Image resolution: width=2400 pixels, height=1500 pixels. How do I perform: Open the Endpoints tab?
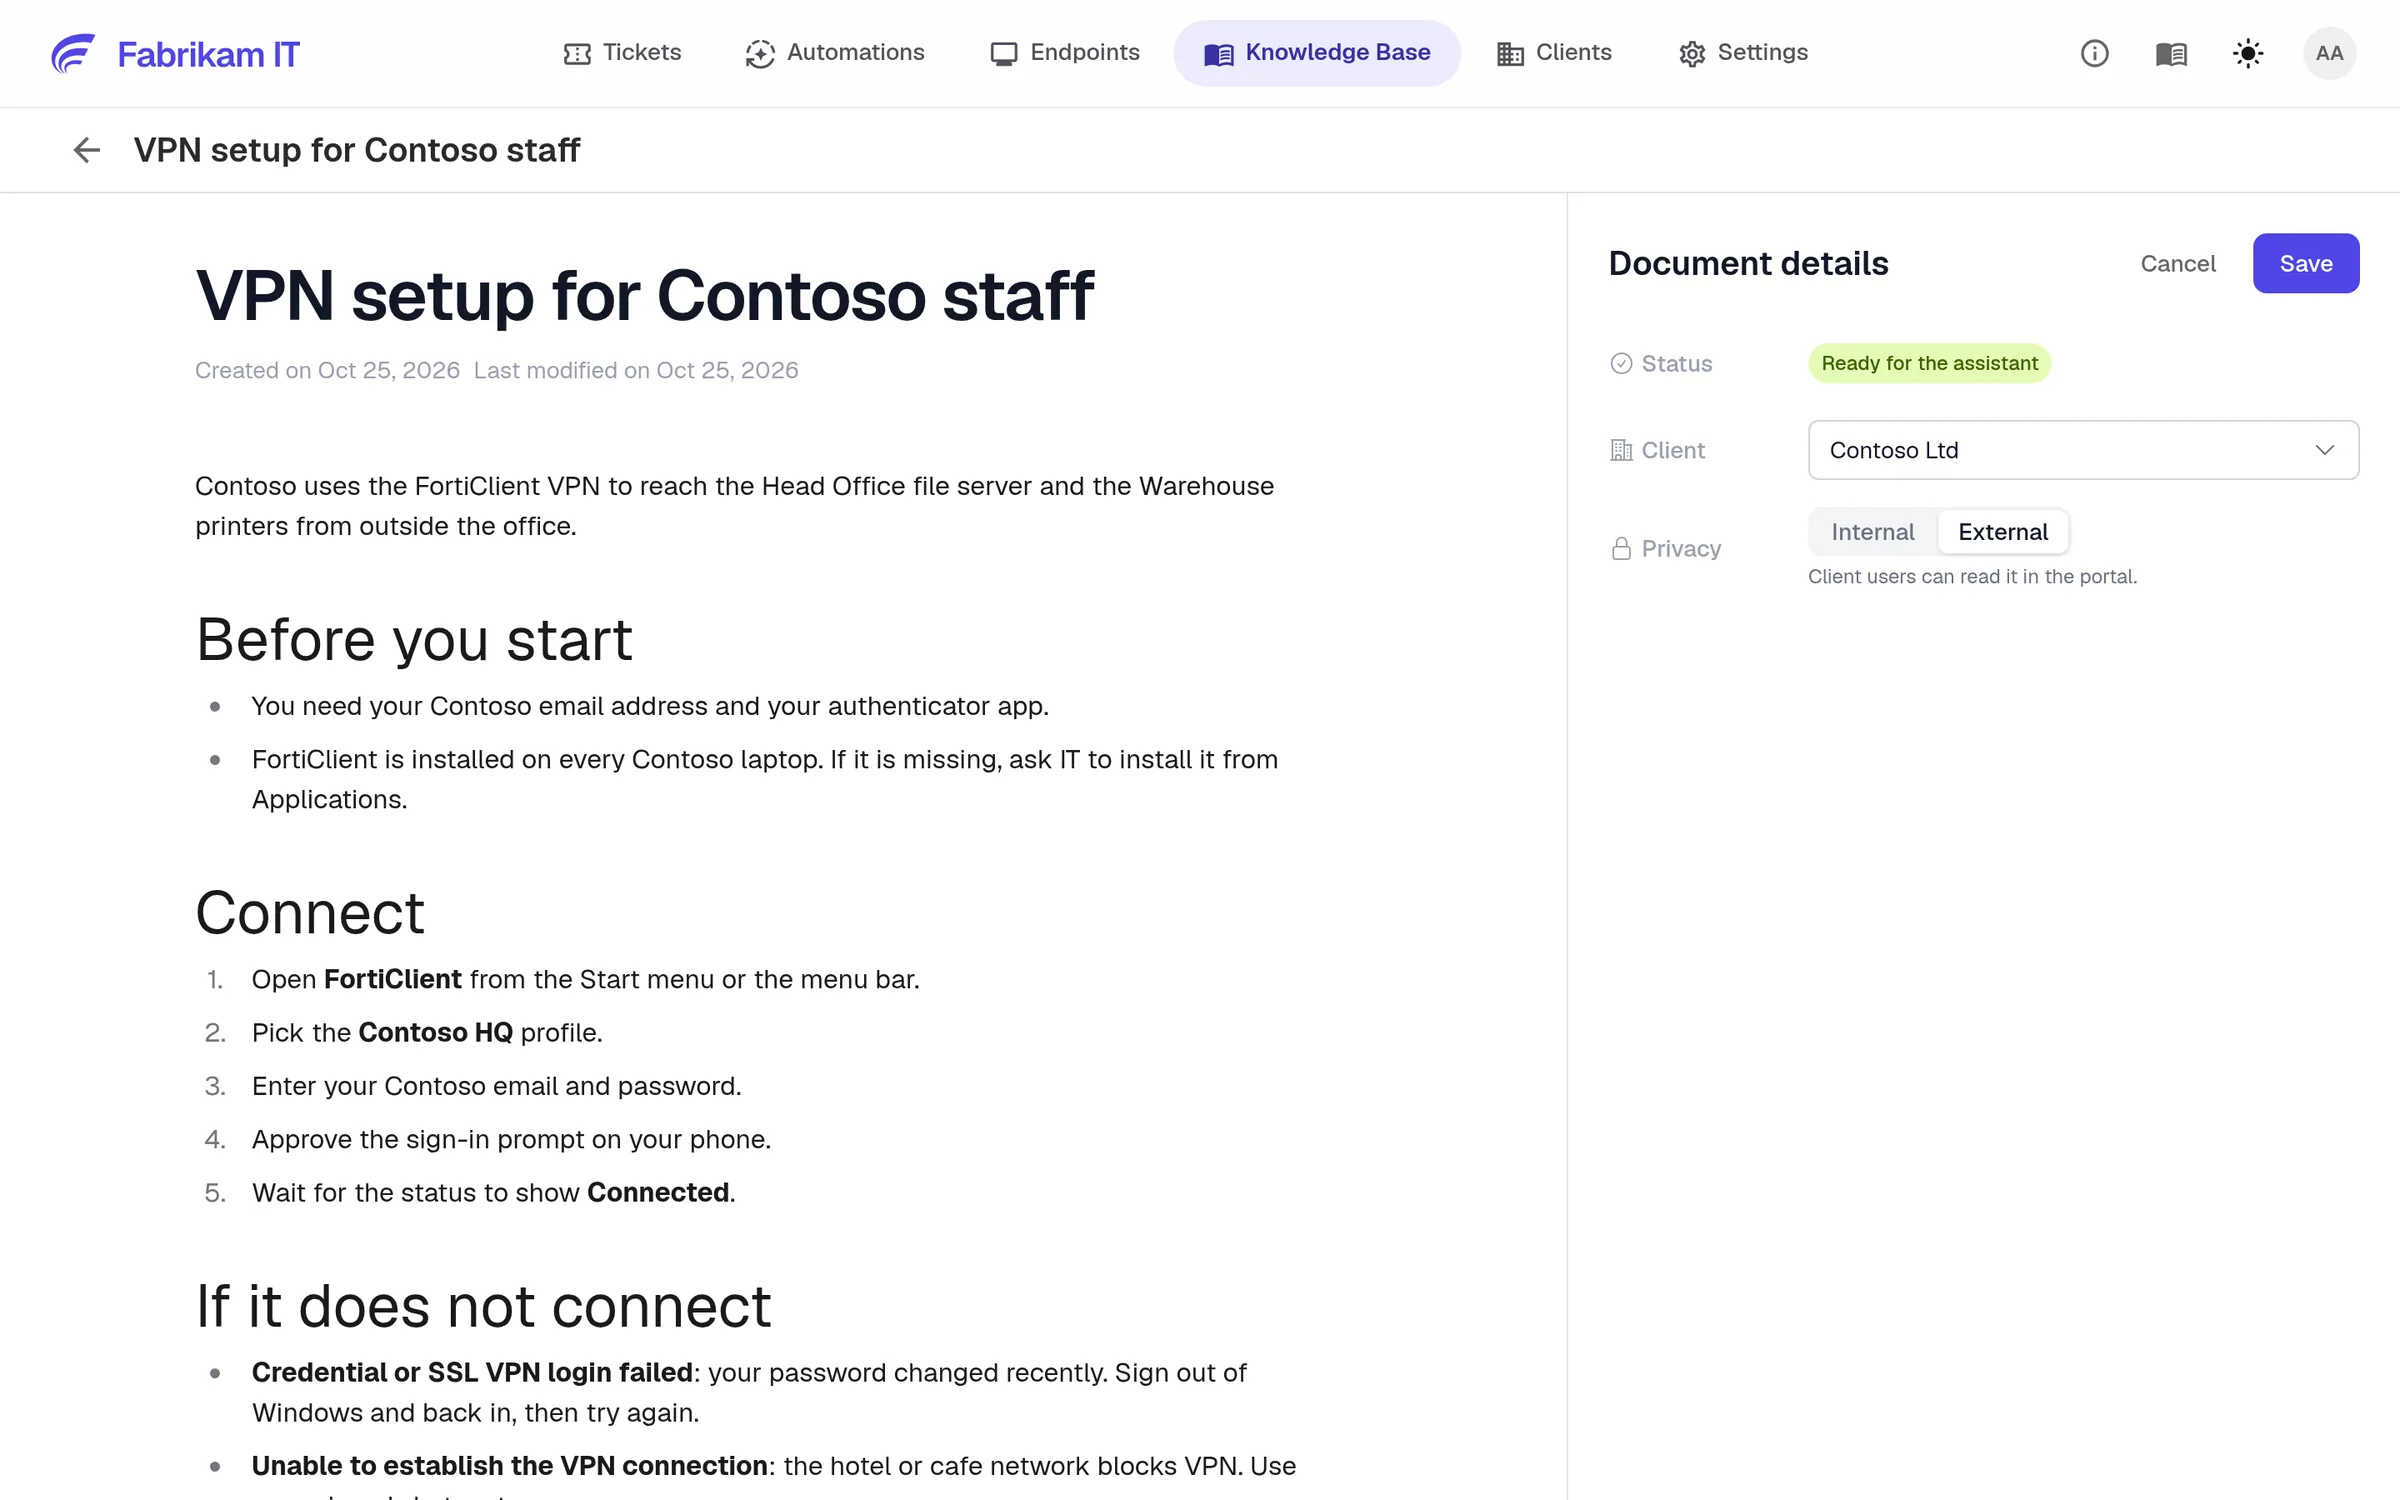click(1065, 53)
